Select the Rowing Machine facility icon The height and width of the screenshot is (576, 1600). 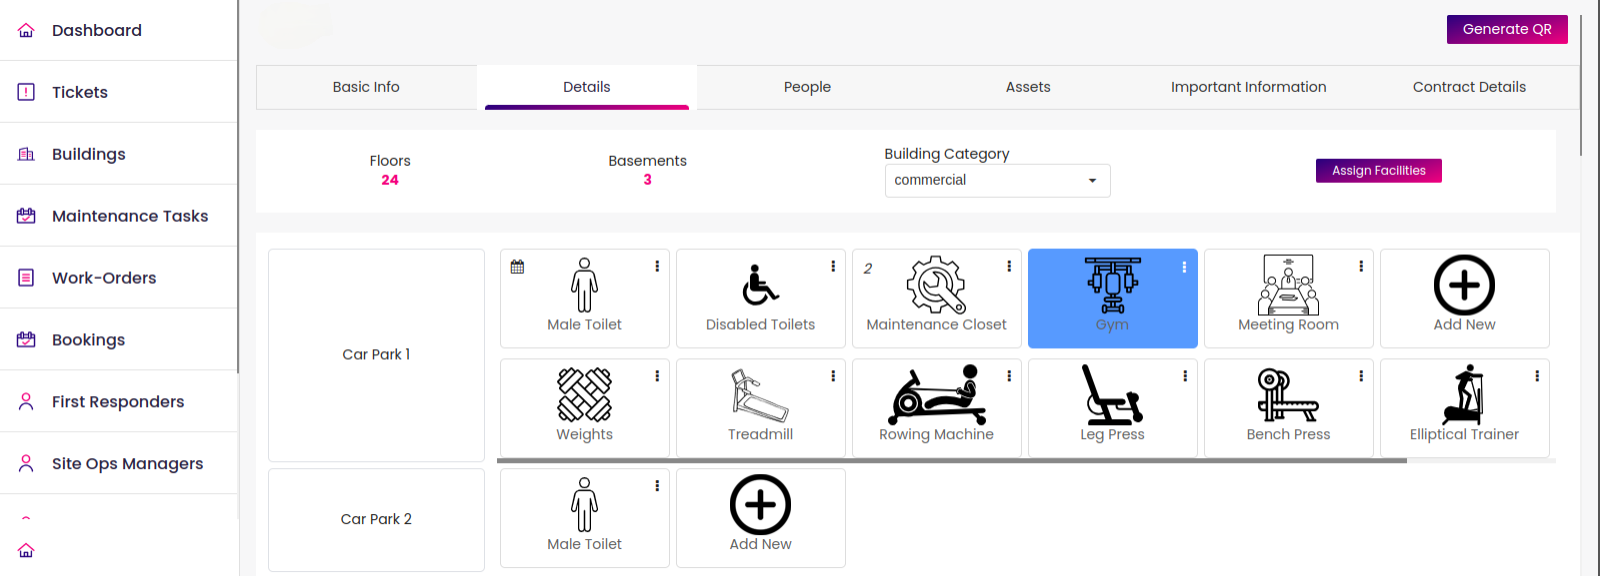936,395
